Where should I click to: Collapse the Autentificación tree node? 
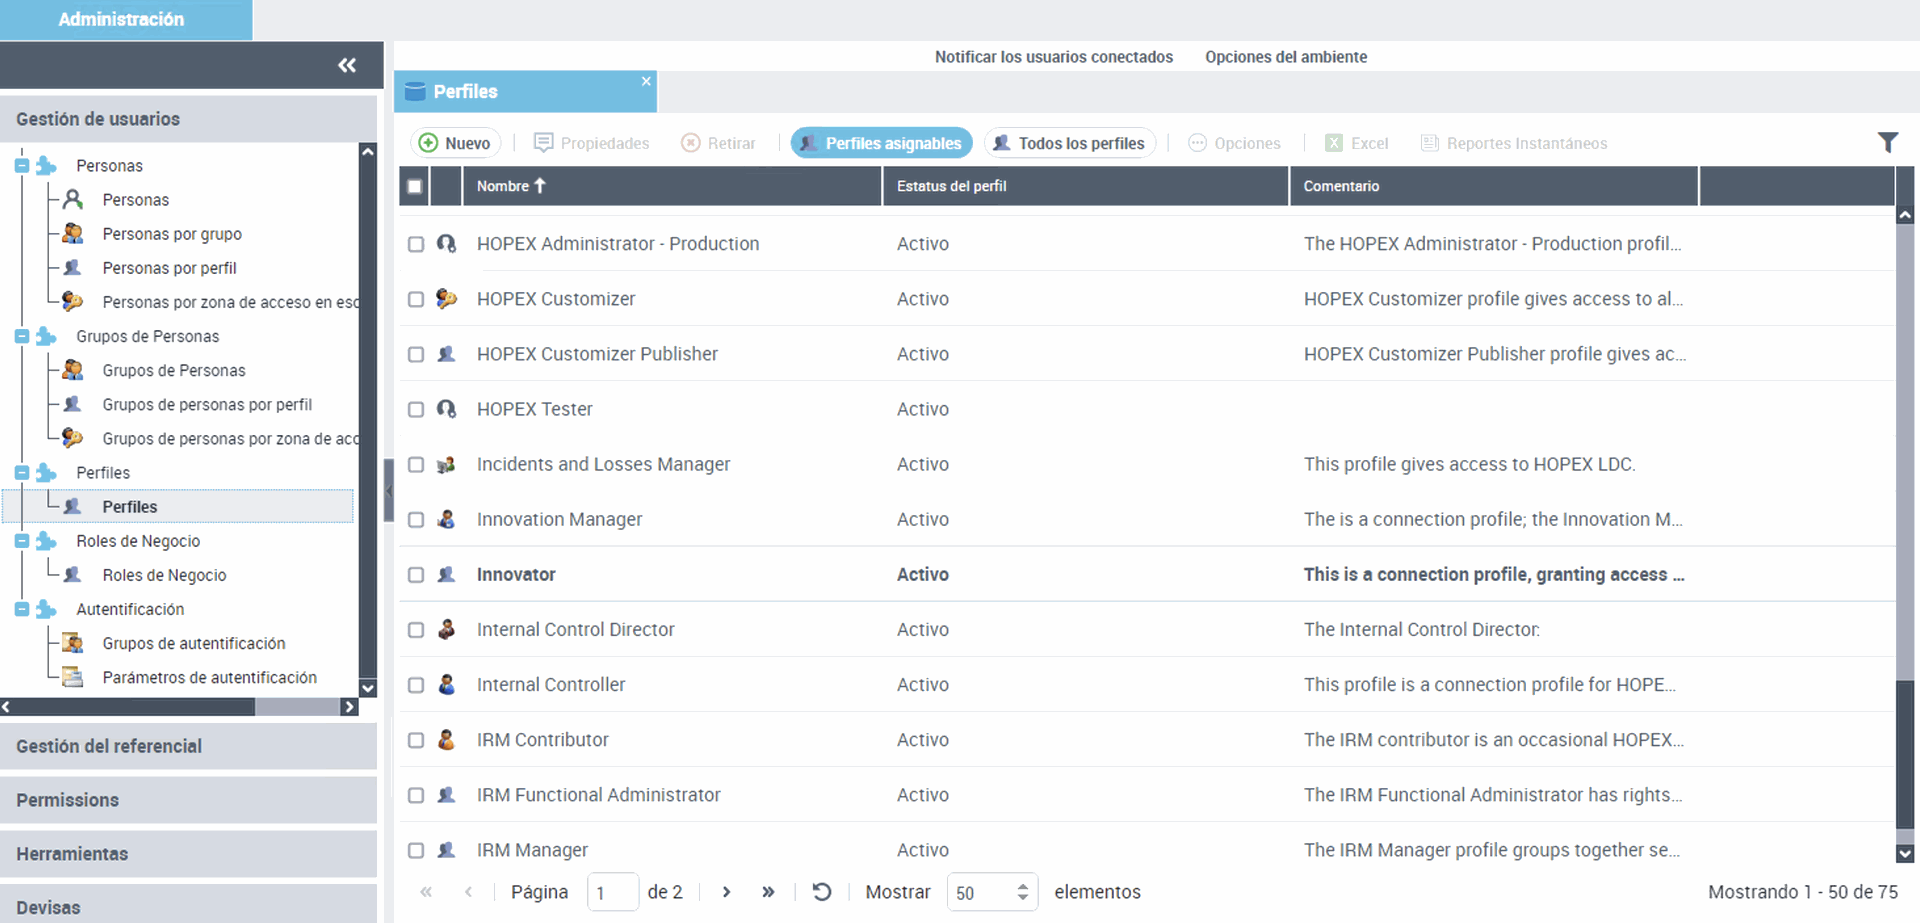pos(22,609)
